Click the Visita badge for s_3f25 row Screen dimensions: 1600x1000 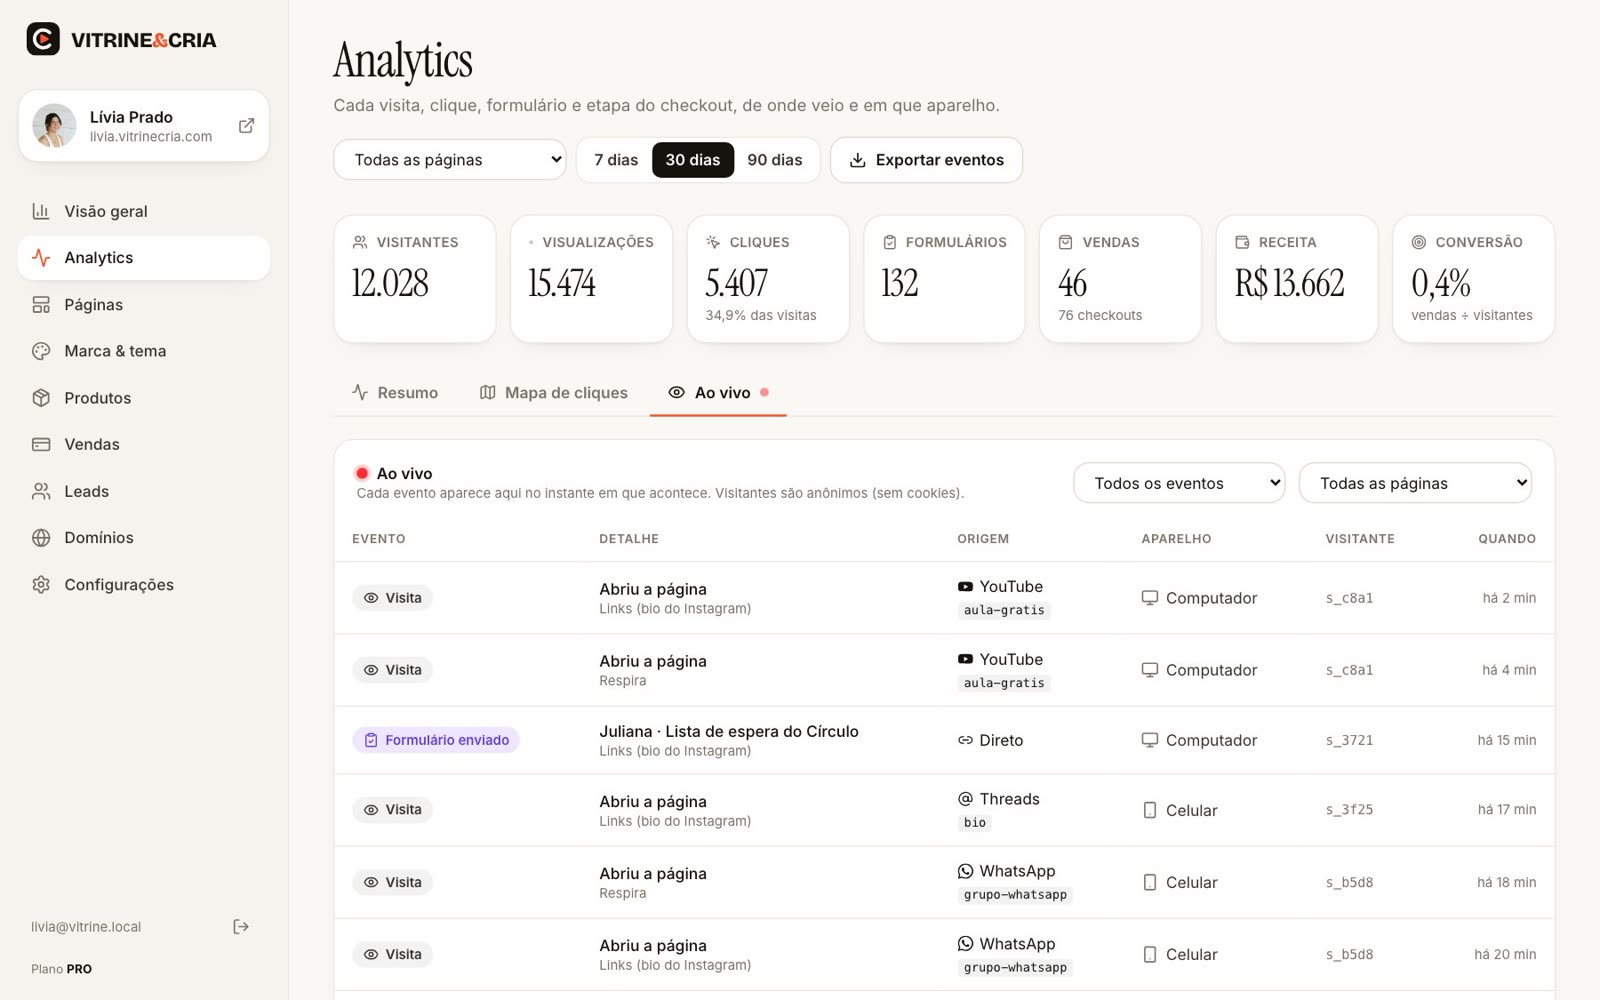coord(392,810)
